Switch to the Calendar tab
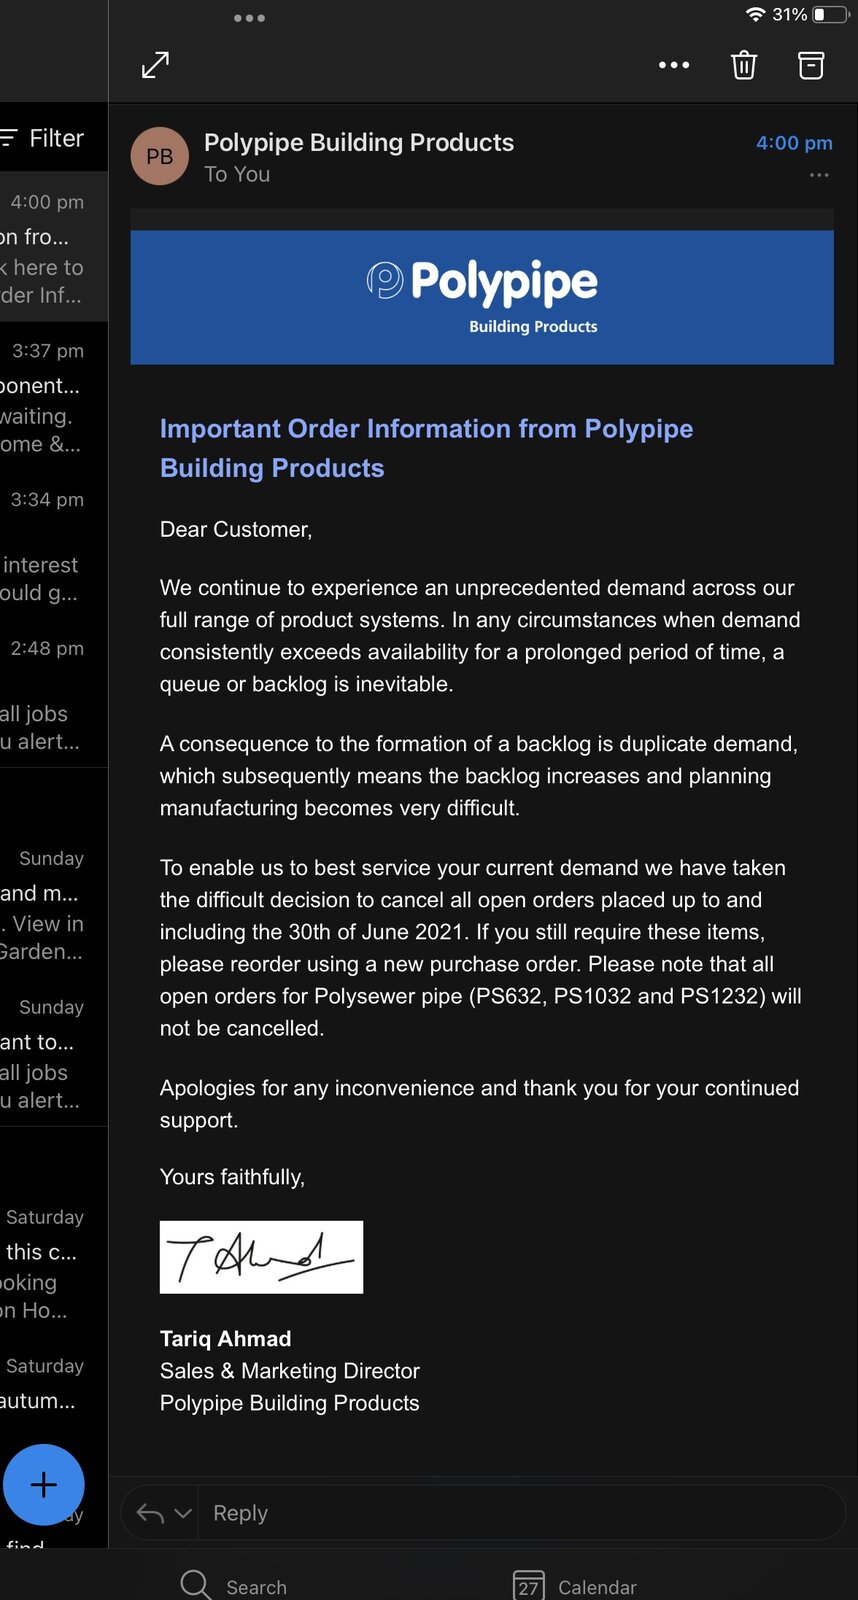The width and height of the screenshot is (858, 1600). [x=575, y=1586]
